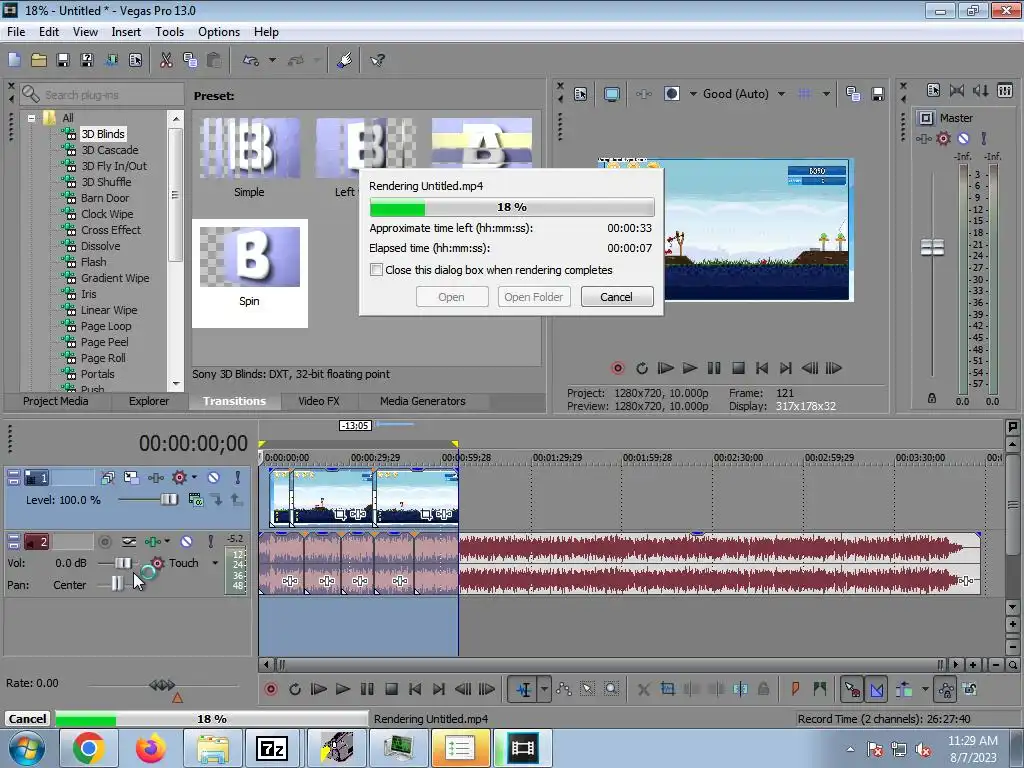
Task: Toggle Auto Ripple in timeline toolbar
Action: click(904, 689)
